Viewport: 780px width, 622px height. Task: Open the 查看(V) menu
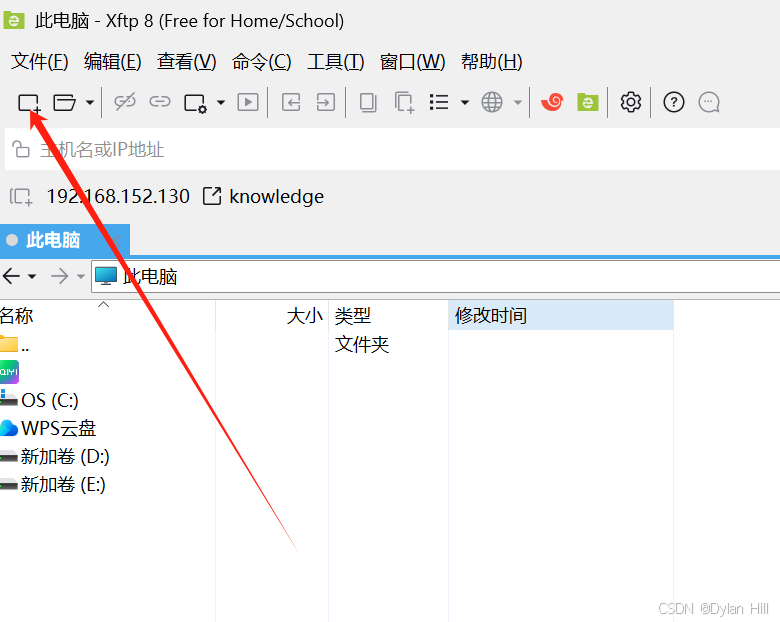187,62
